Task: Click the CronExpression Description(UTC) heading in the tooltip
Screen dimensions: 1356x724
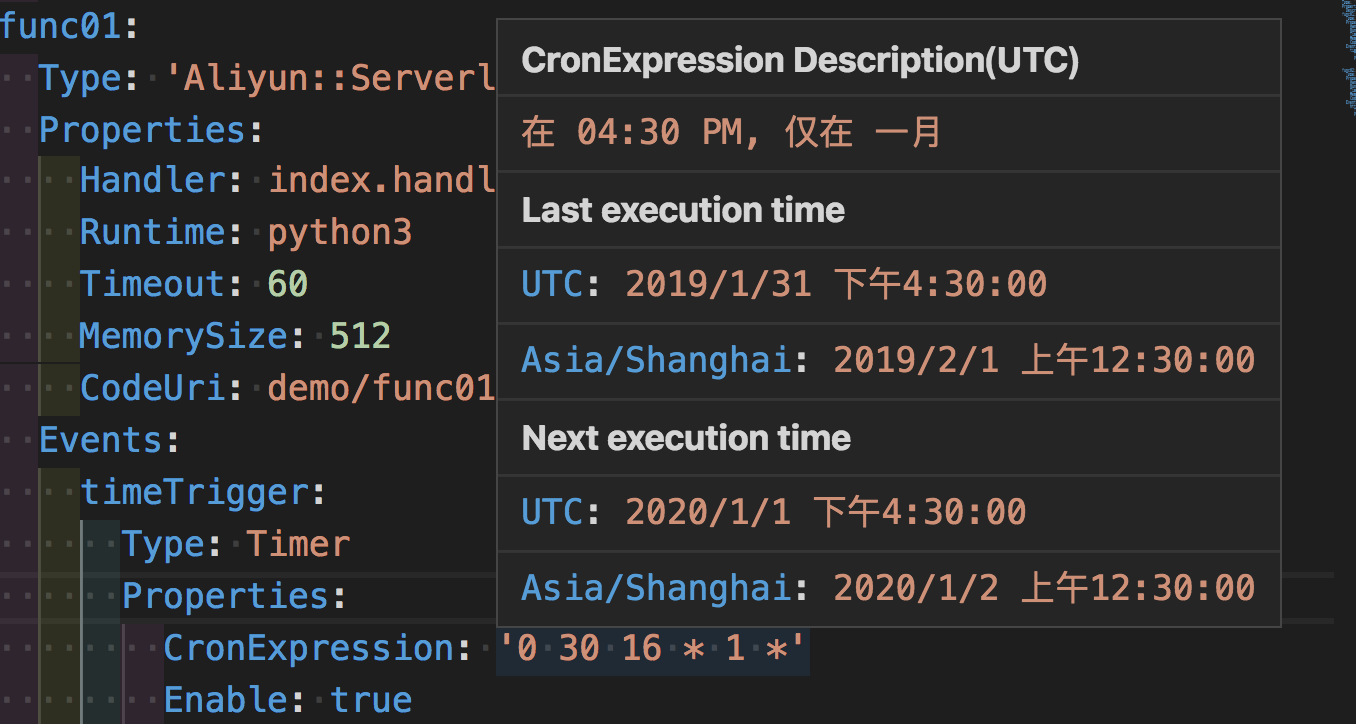Action: [801, 61]
